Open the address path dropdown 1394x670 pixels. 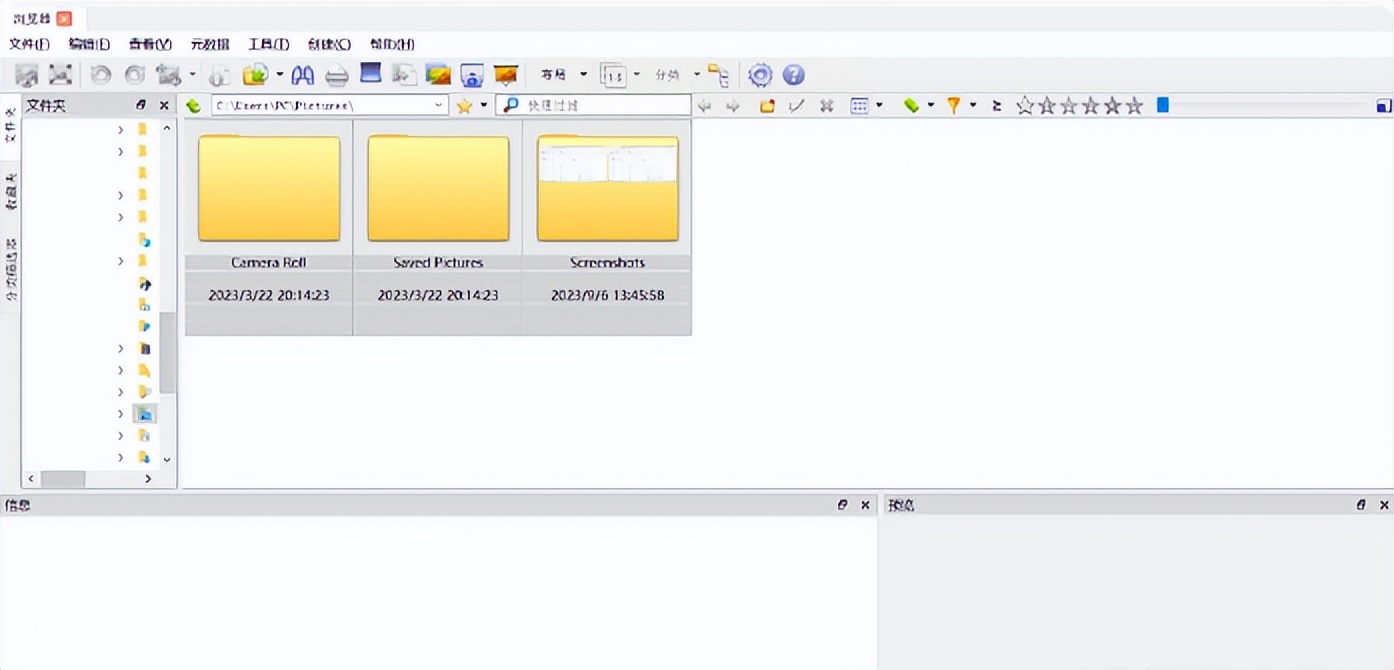point(439,105)
